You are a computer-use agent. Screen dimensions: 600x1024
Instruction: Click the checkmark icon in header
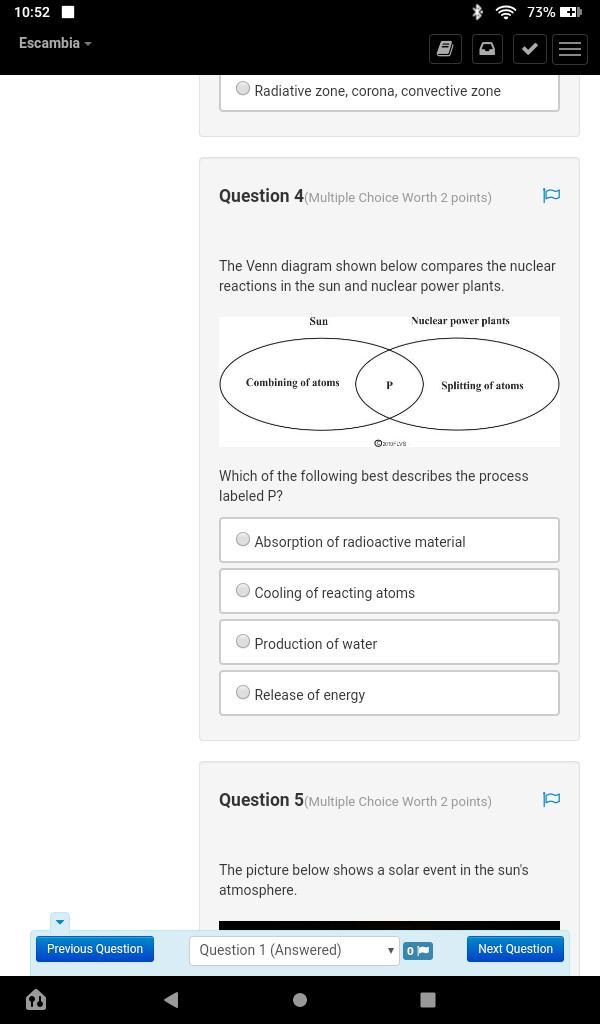click(529, 49)
